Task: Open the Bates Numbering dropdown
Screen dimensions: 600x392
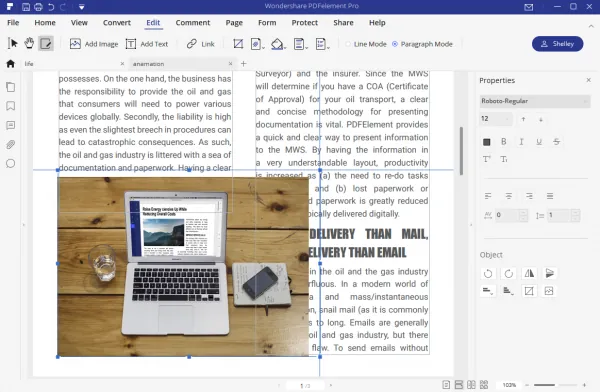Action: 322,44
